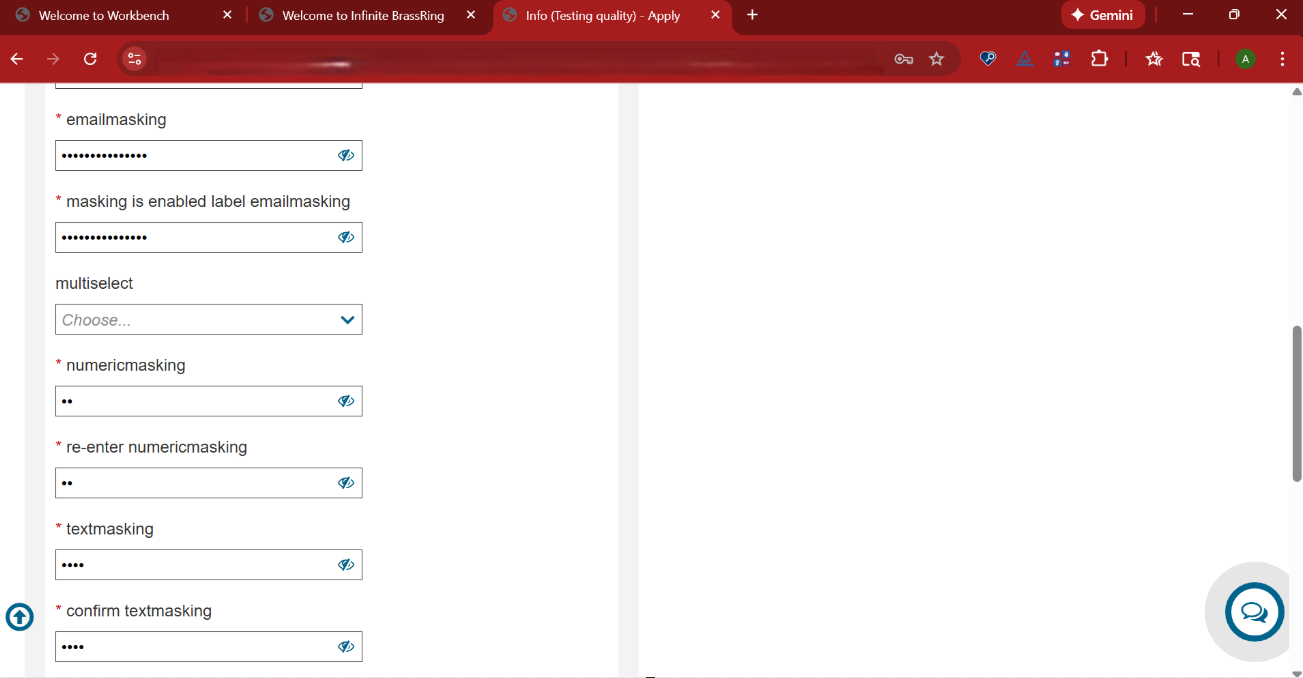1303x678 pixels.
Task: Reveal the numericmasking field value
Action: [x=346, y=401]
